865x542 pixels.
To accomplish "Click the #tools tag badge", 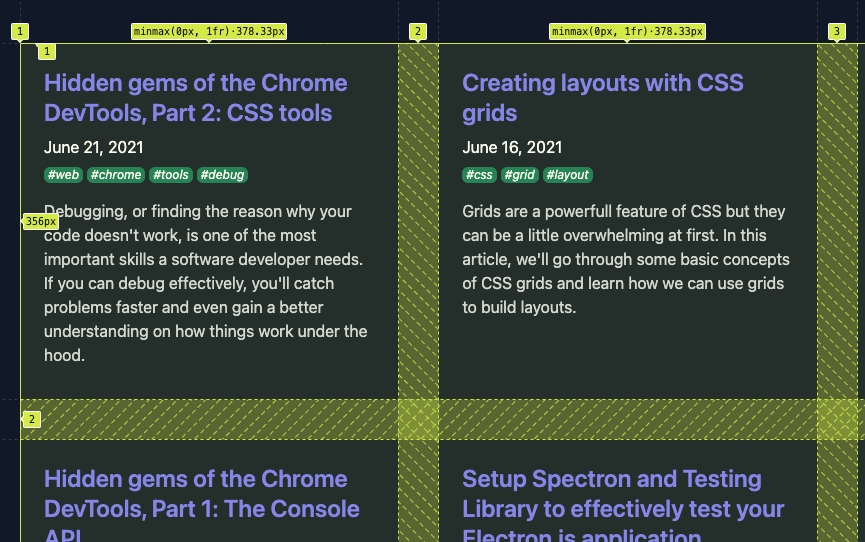I will pyautogui.click(x=171, y=175).
